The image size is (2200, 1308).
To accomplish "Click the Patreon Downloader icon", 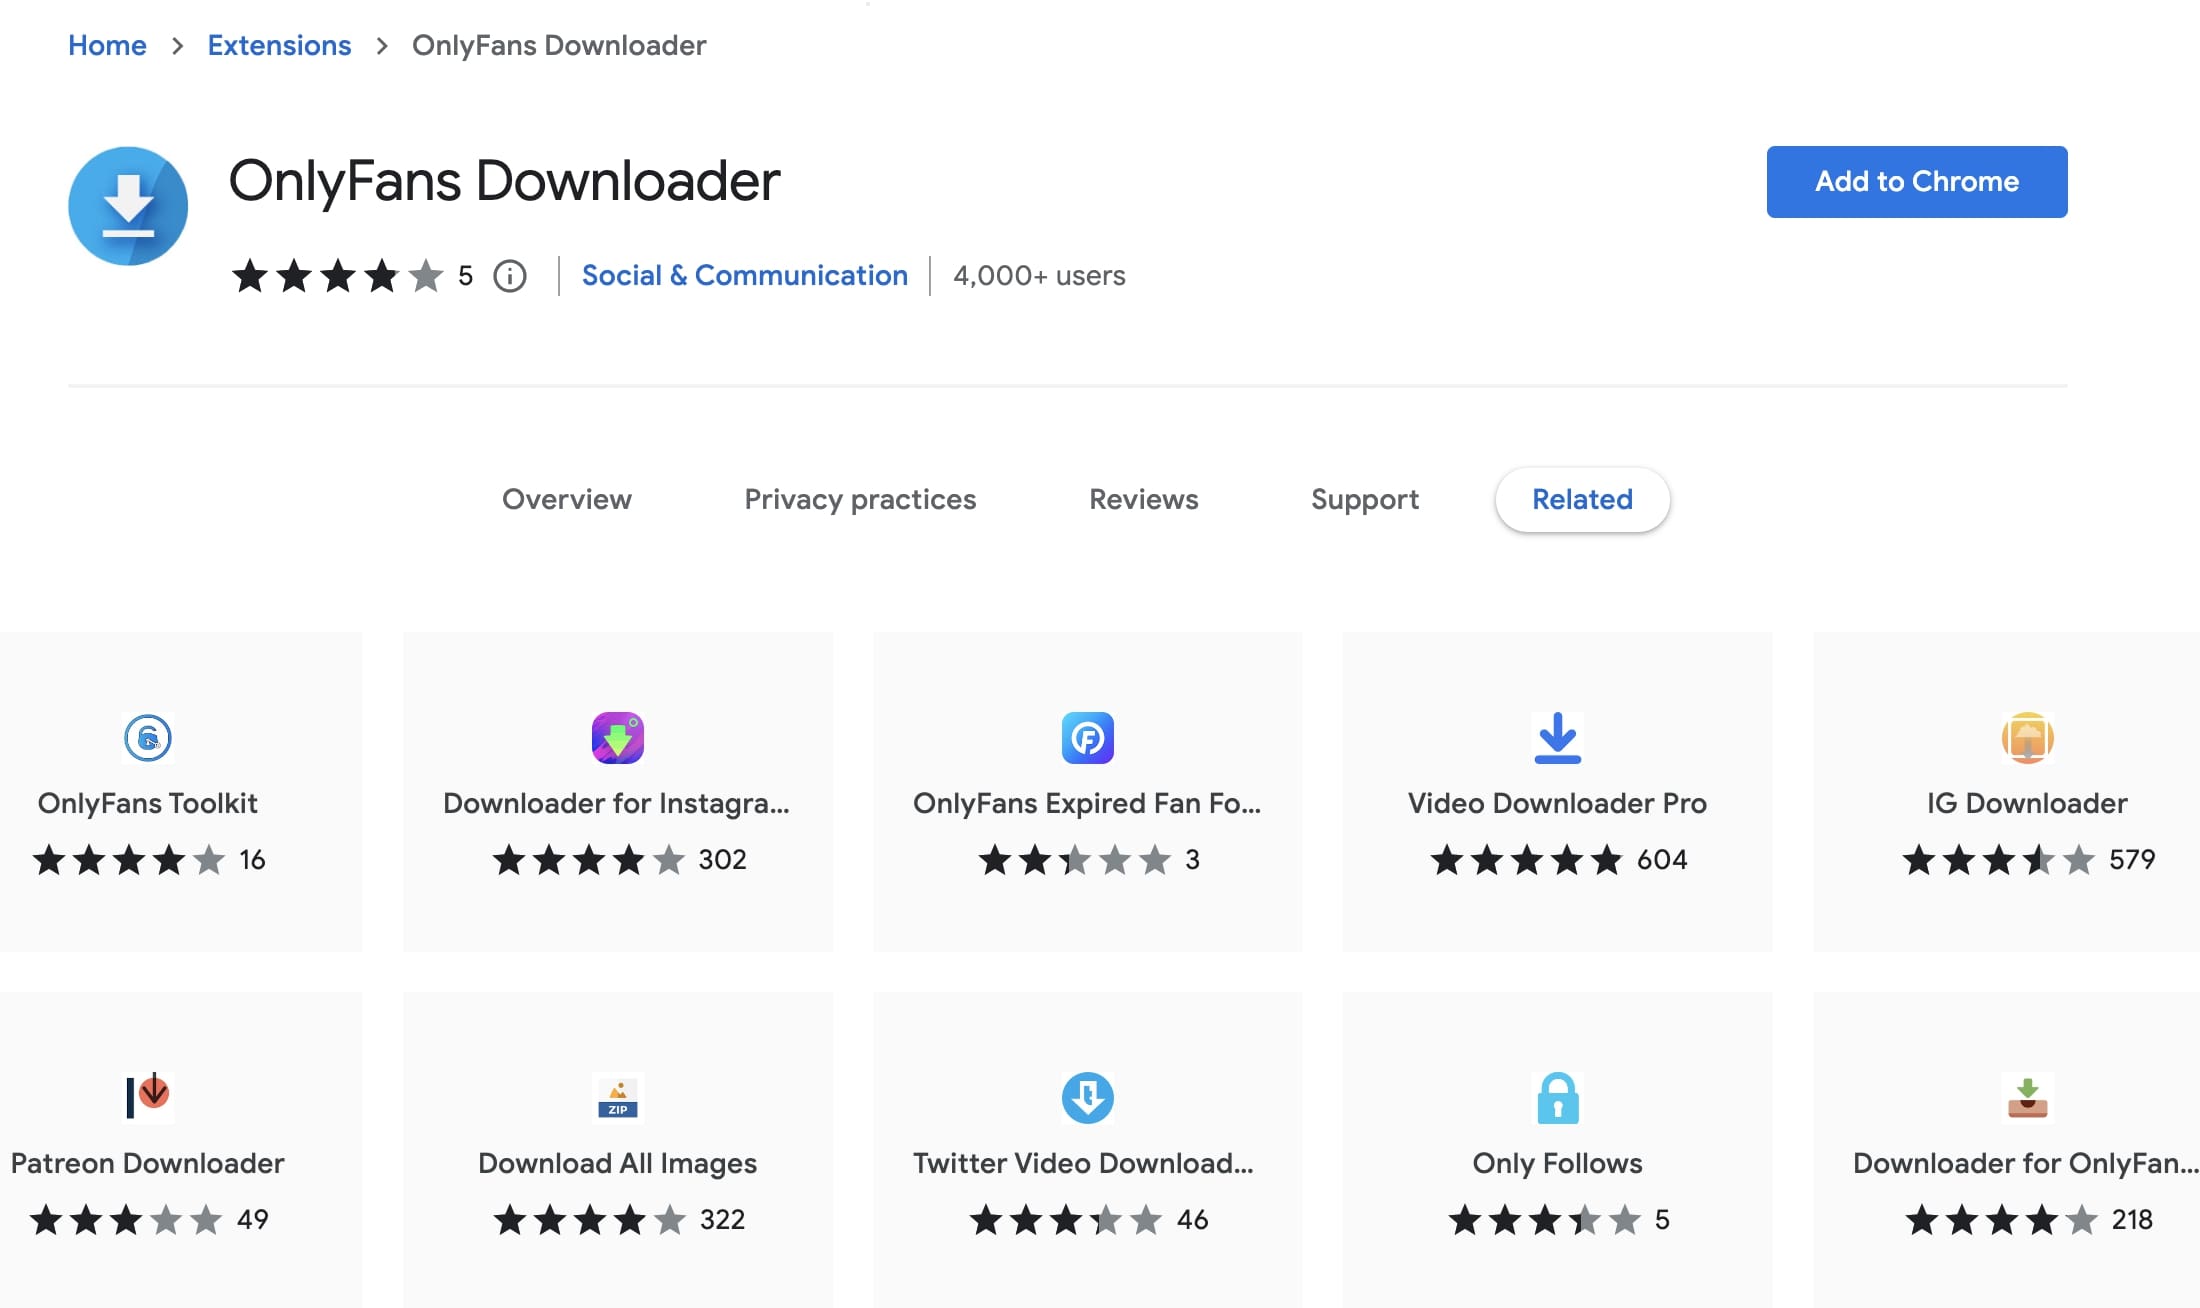I will (x=148, y=1096).
